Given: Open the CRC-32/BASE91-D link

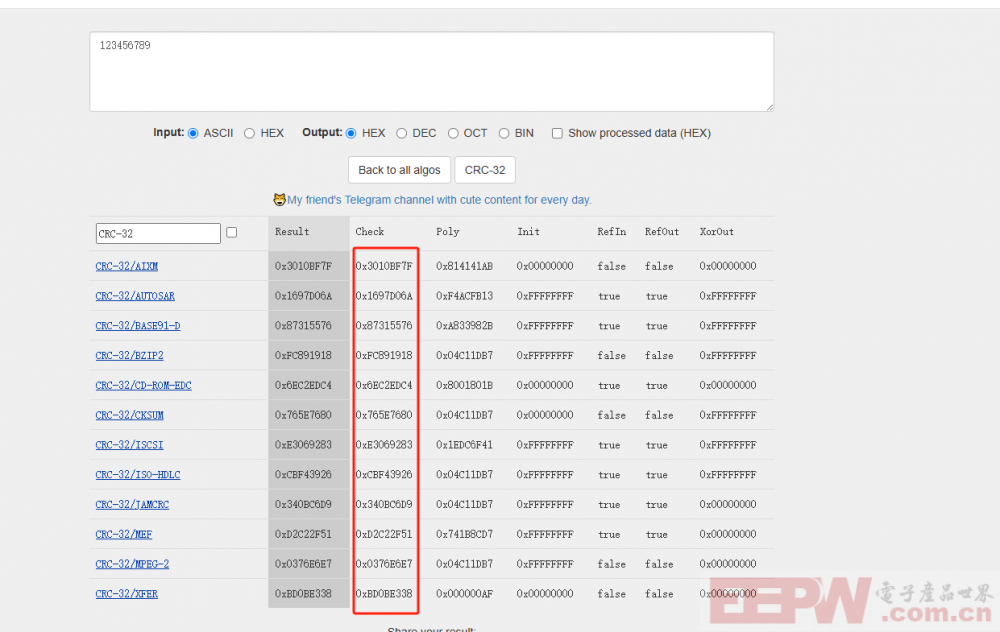Looking at the screenshot, I should point(138,326).
